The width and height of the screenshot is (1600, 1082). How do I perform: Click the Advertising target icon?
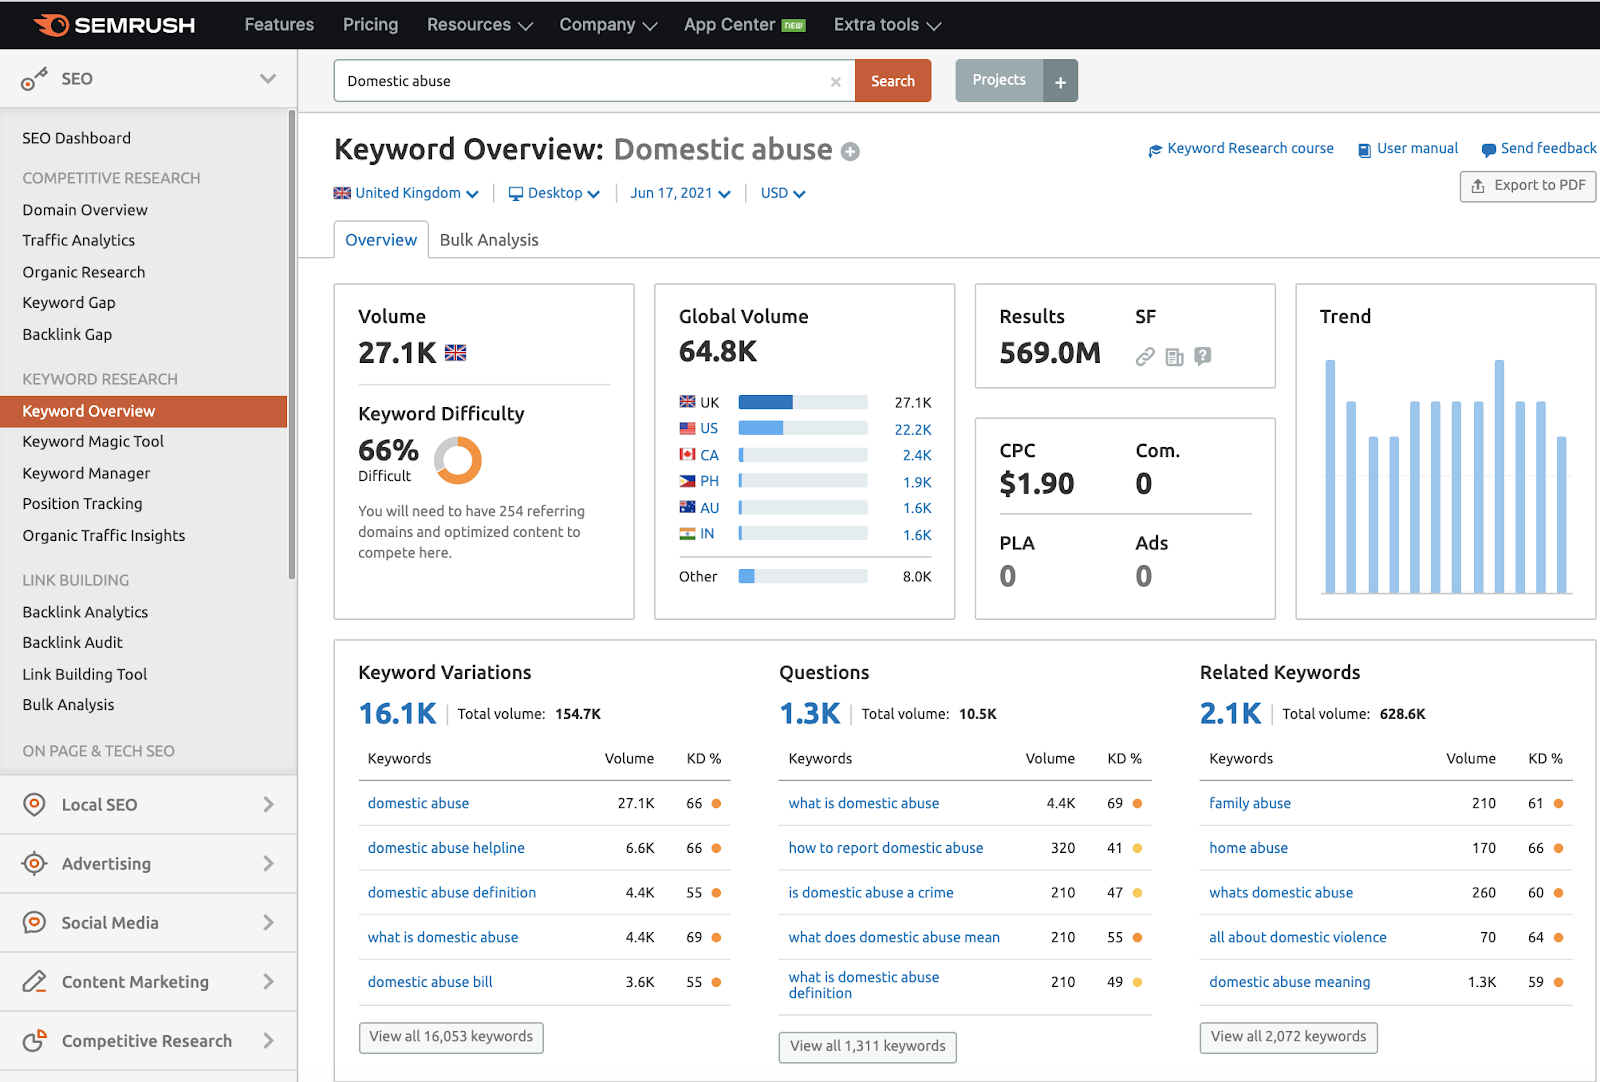click(34, 864)
